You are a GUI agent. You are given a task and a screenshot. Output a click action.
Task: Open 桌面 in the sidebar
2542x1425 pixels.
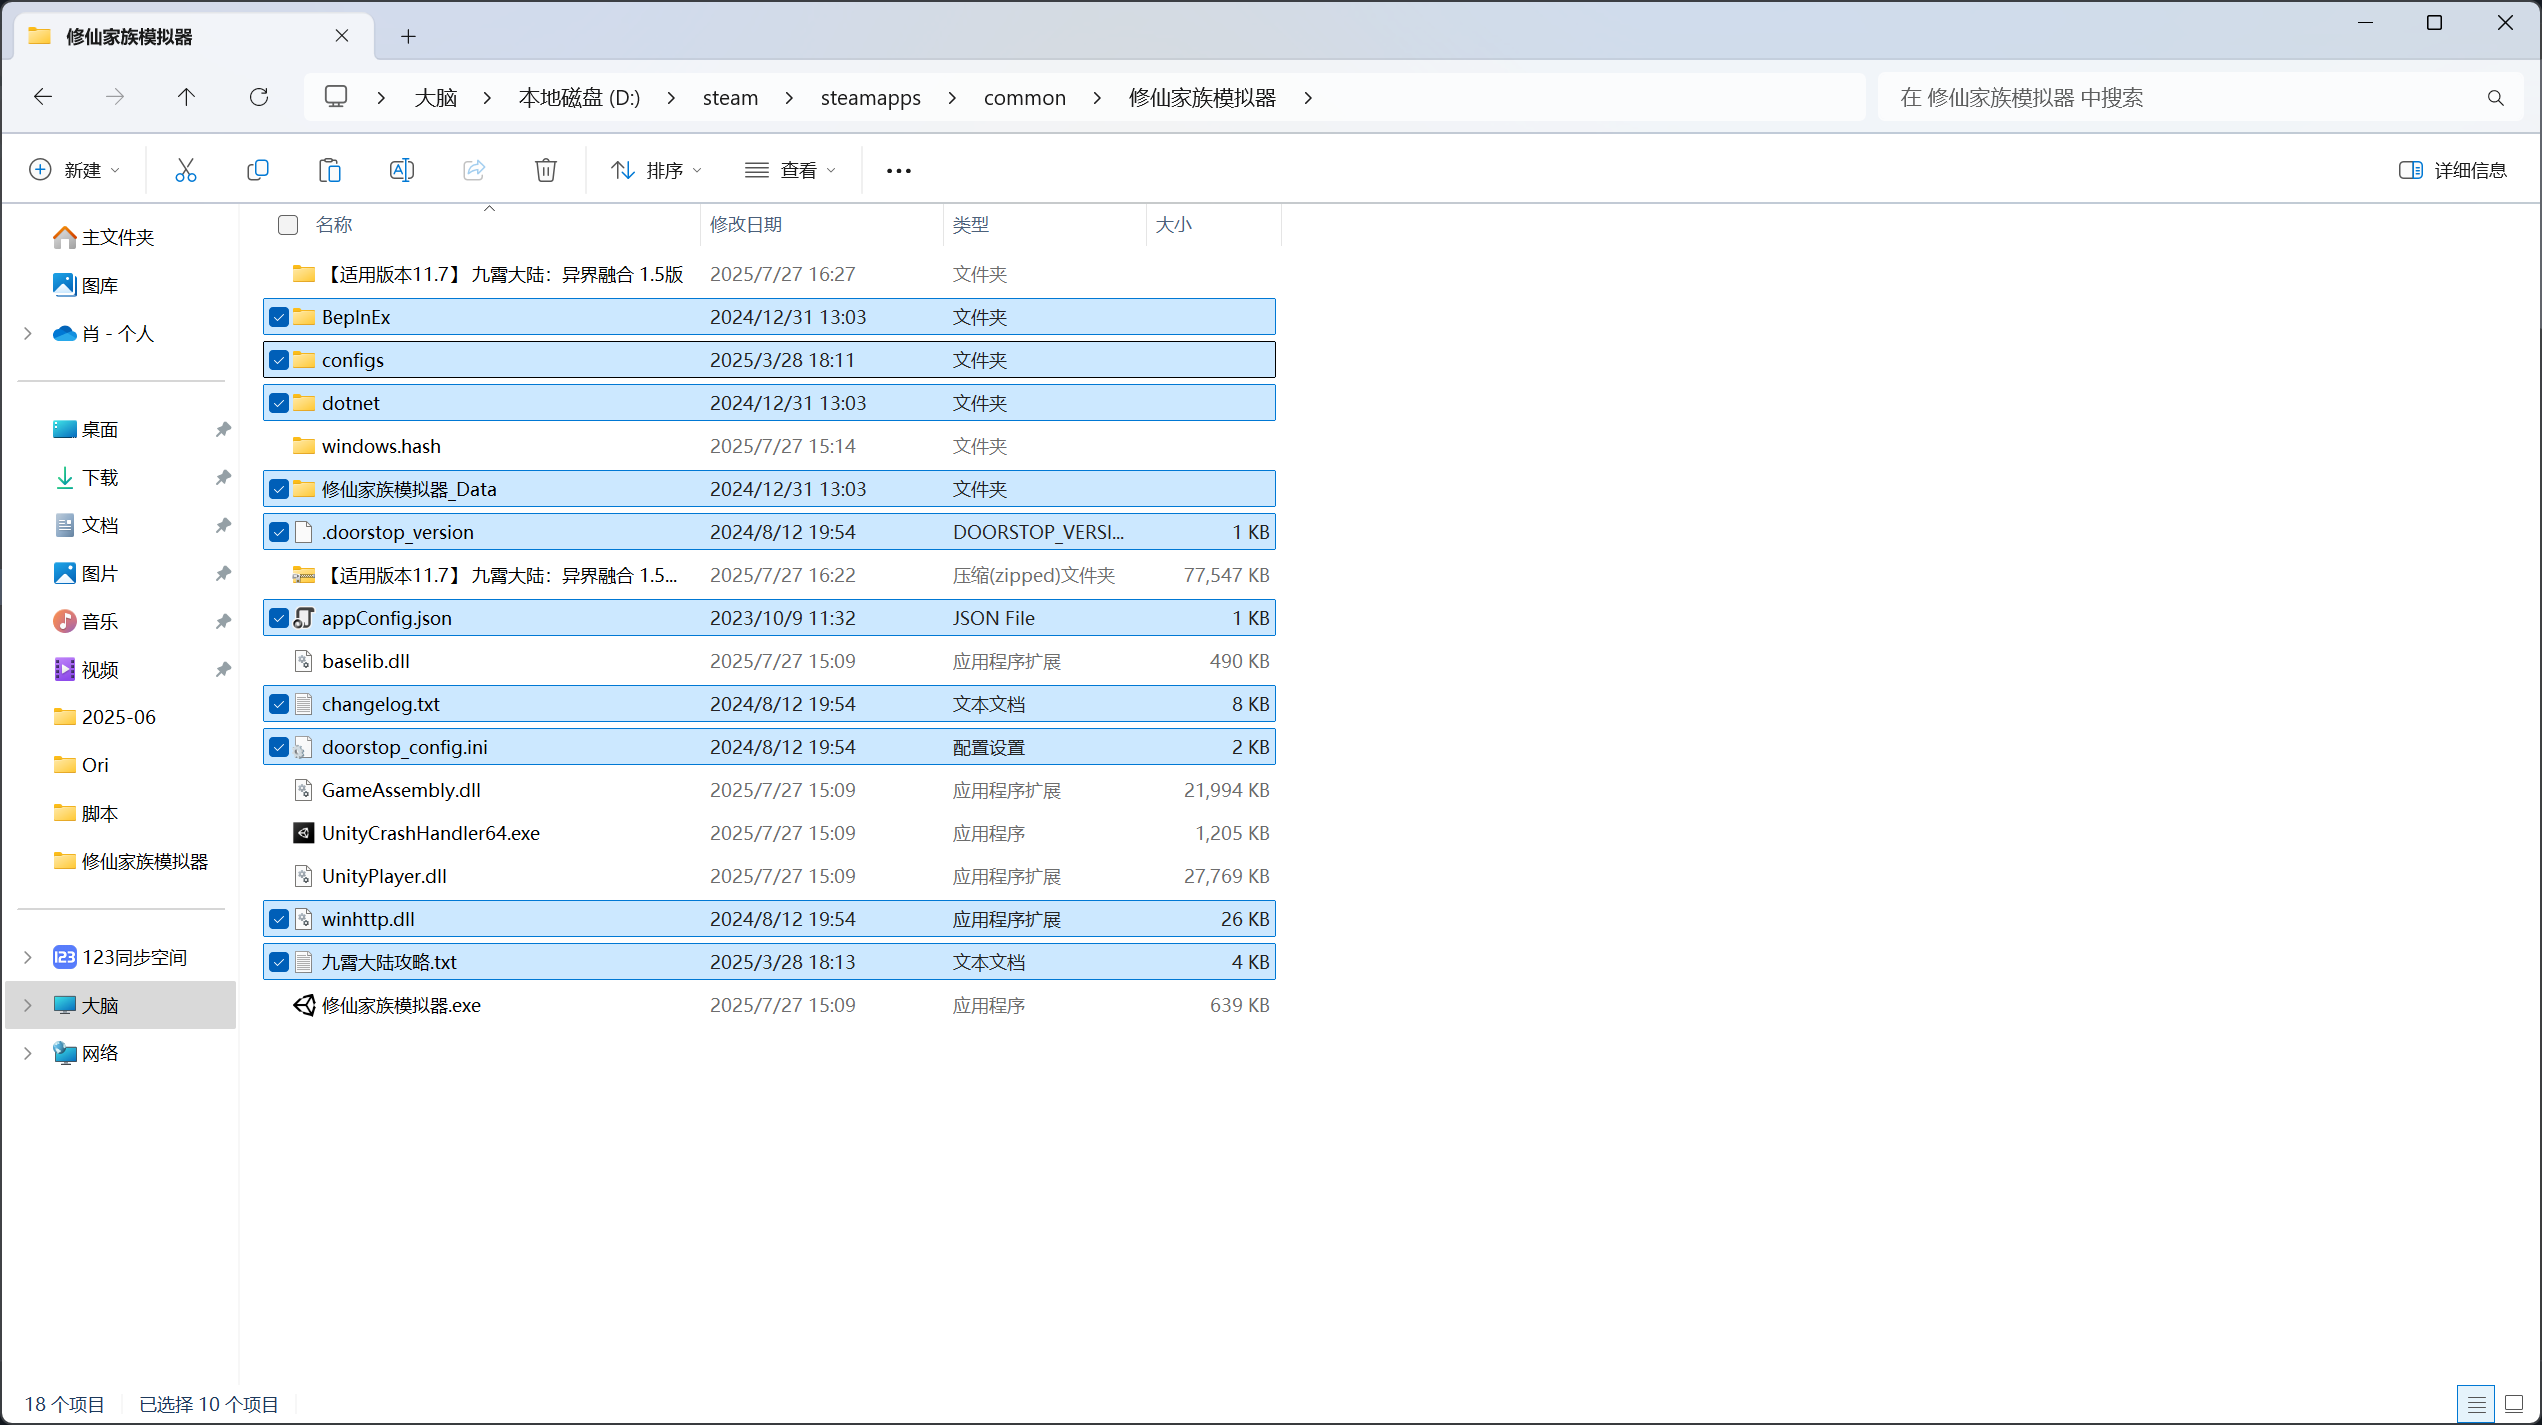click(x=86, y=429)
